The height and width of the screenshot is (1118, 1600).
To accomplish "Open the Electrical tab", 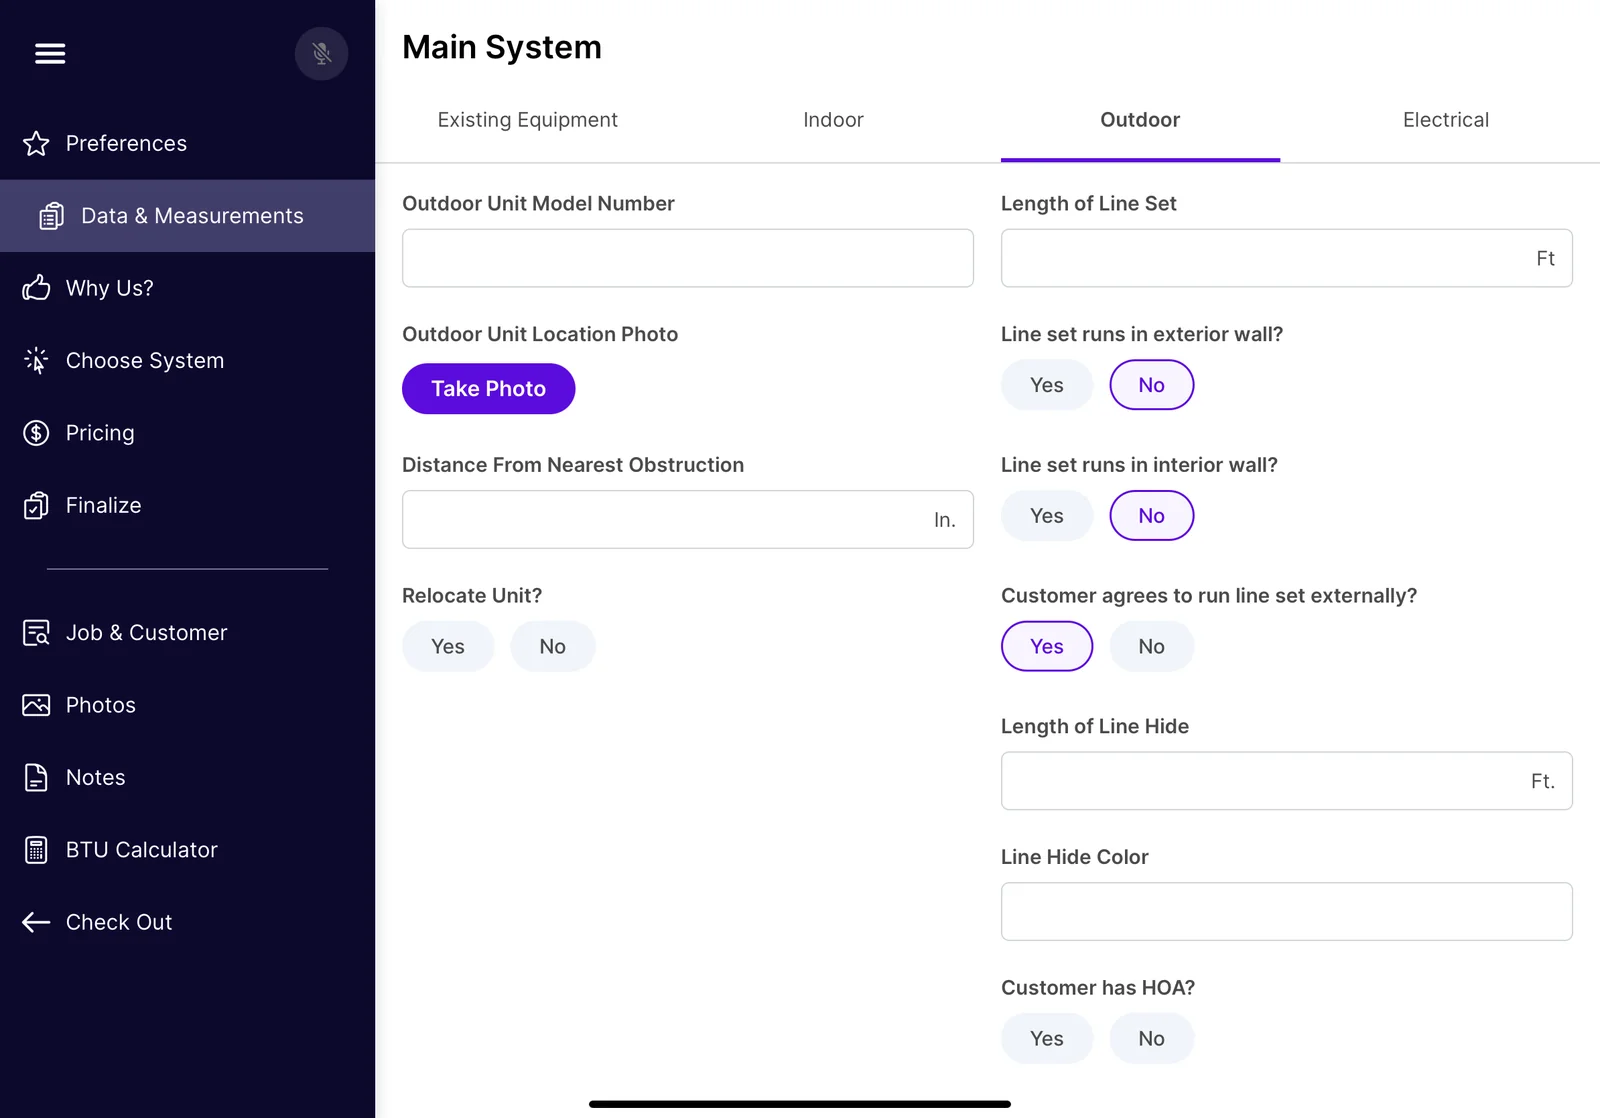I will [x=1446, y=120].
